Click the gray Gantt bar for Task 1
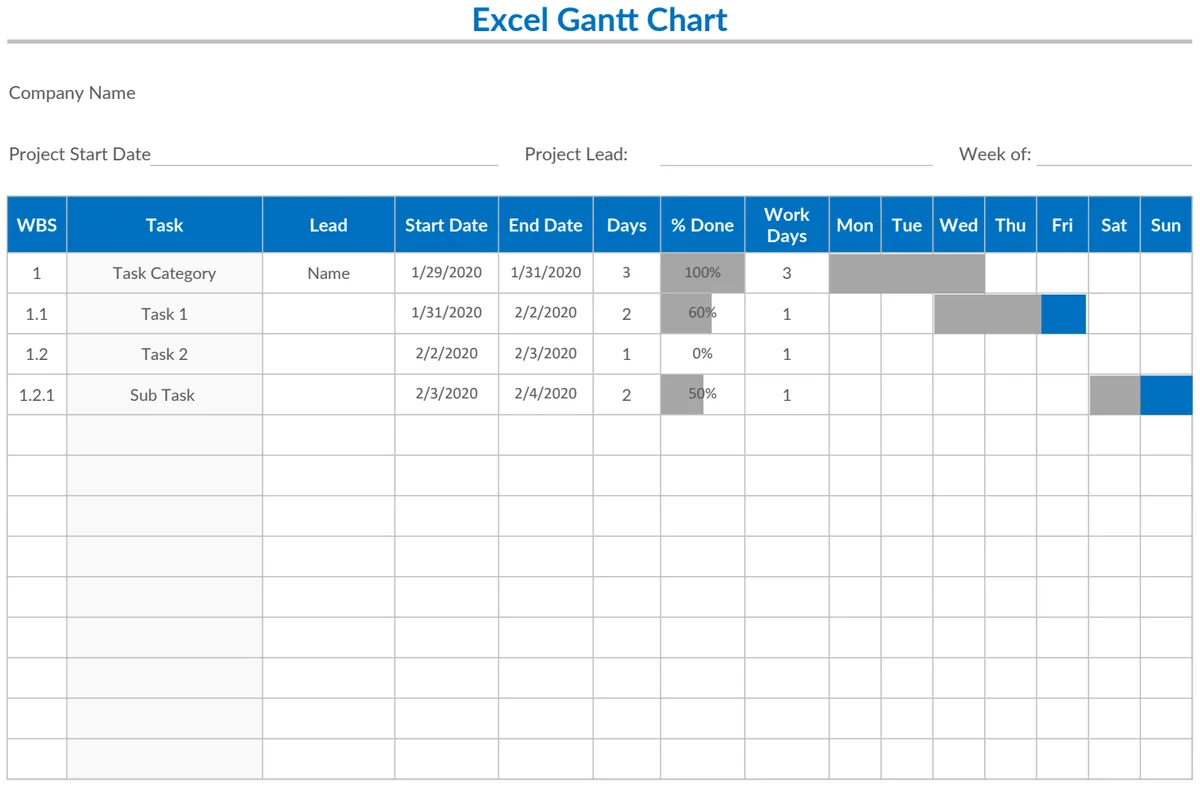The image size is (1200, 787). (x=988, y=314)
